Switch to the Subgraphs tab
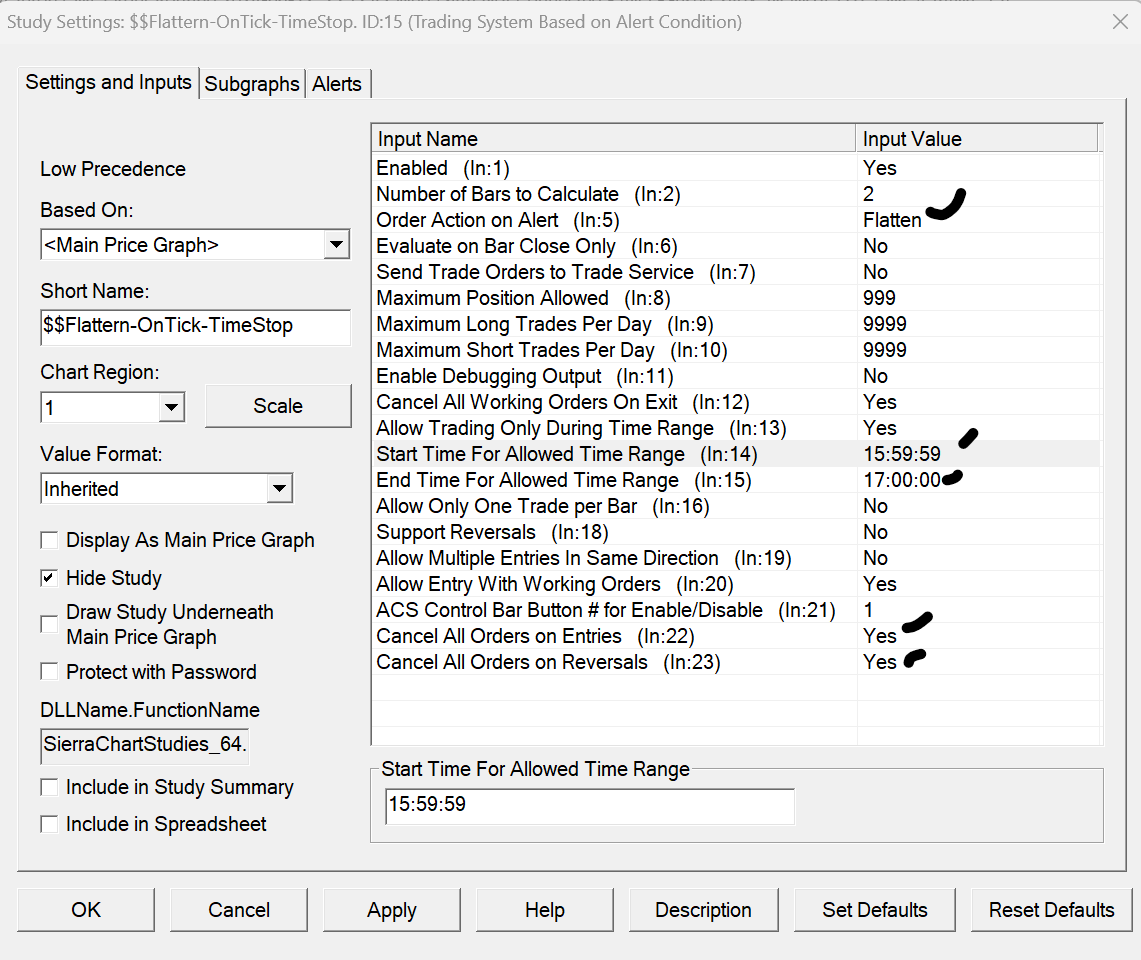Image resolution: width=1141 pixels, height=960 pixels. click(252, 84)
